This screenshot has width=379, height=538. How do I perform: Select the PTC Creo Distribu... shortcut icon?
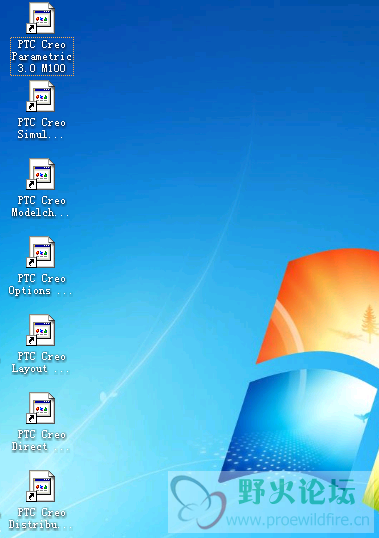pos(40,486)
